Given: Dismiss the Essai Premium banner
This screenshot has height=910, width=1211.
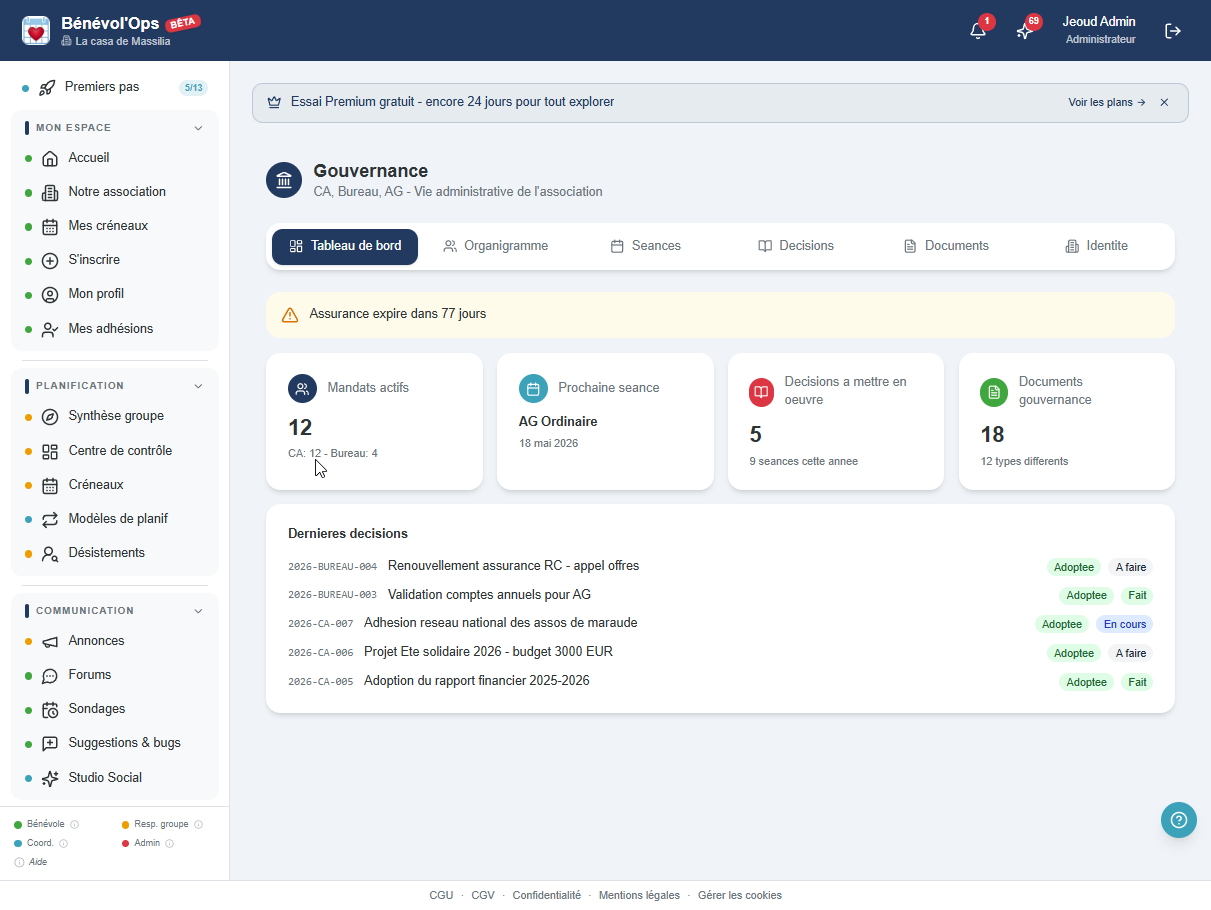Looking at the screenshot, I should pyautogui.click(x=1164, y=103).
